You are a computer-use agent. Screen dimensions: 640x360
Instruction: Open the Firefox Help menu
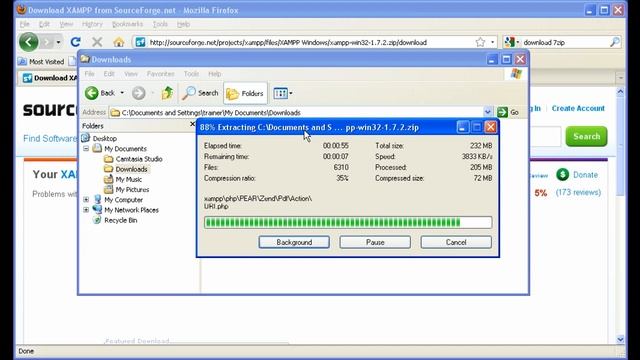(x=183, y=24)
